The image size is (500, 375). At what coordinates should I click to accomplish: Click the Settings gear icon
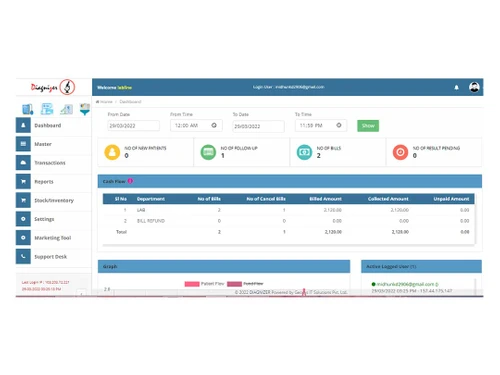(23, 219)
